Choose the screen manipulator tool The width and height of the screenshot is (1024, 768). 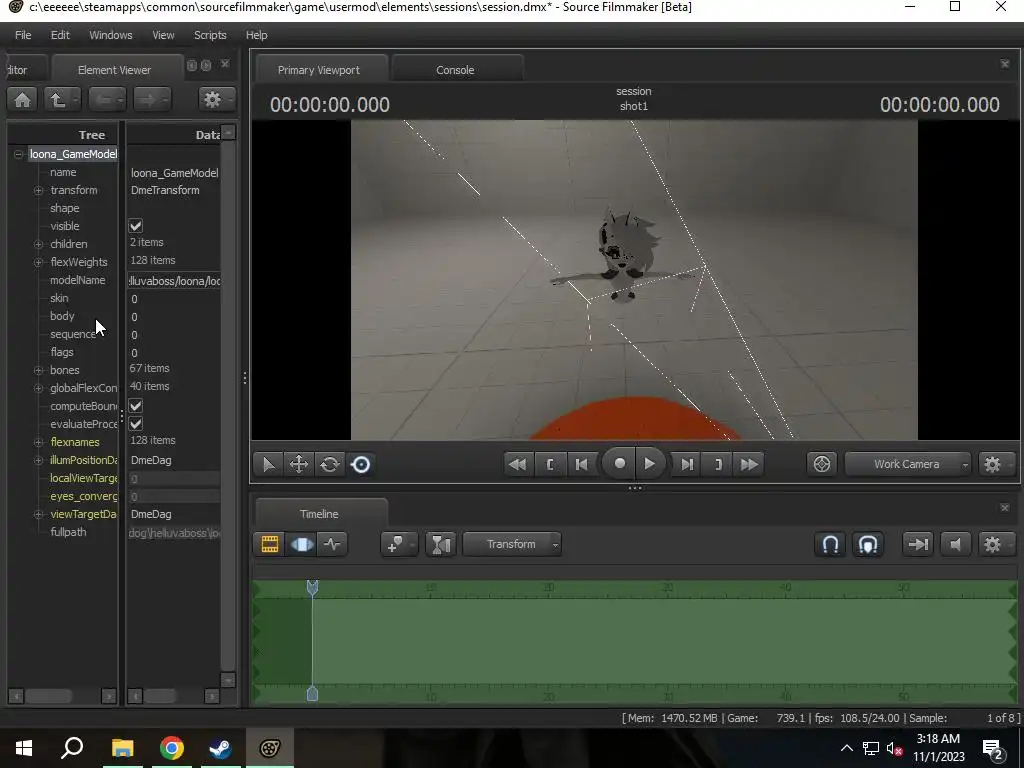360,464
